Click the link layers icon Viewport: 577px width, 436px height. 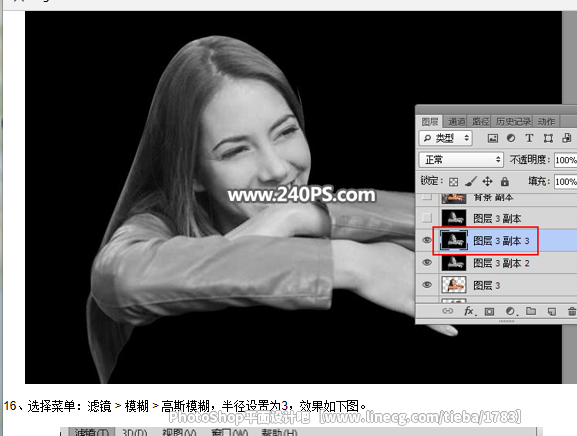click(447, 311)
